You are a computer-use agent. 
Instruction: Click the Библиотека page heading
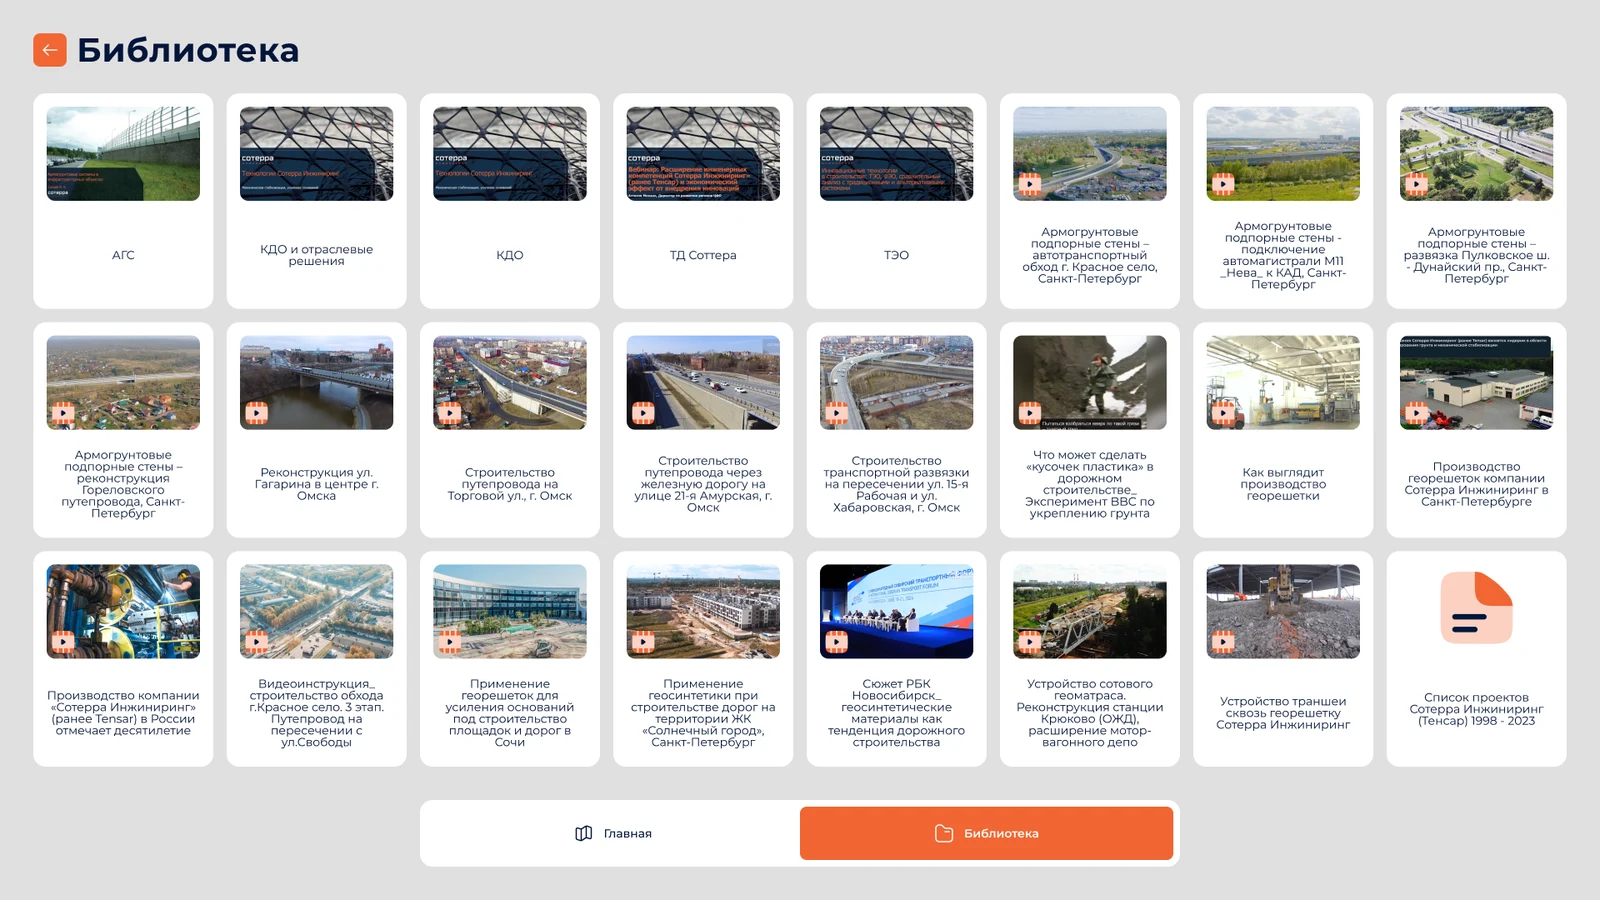188,50
